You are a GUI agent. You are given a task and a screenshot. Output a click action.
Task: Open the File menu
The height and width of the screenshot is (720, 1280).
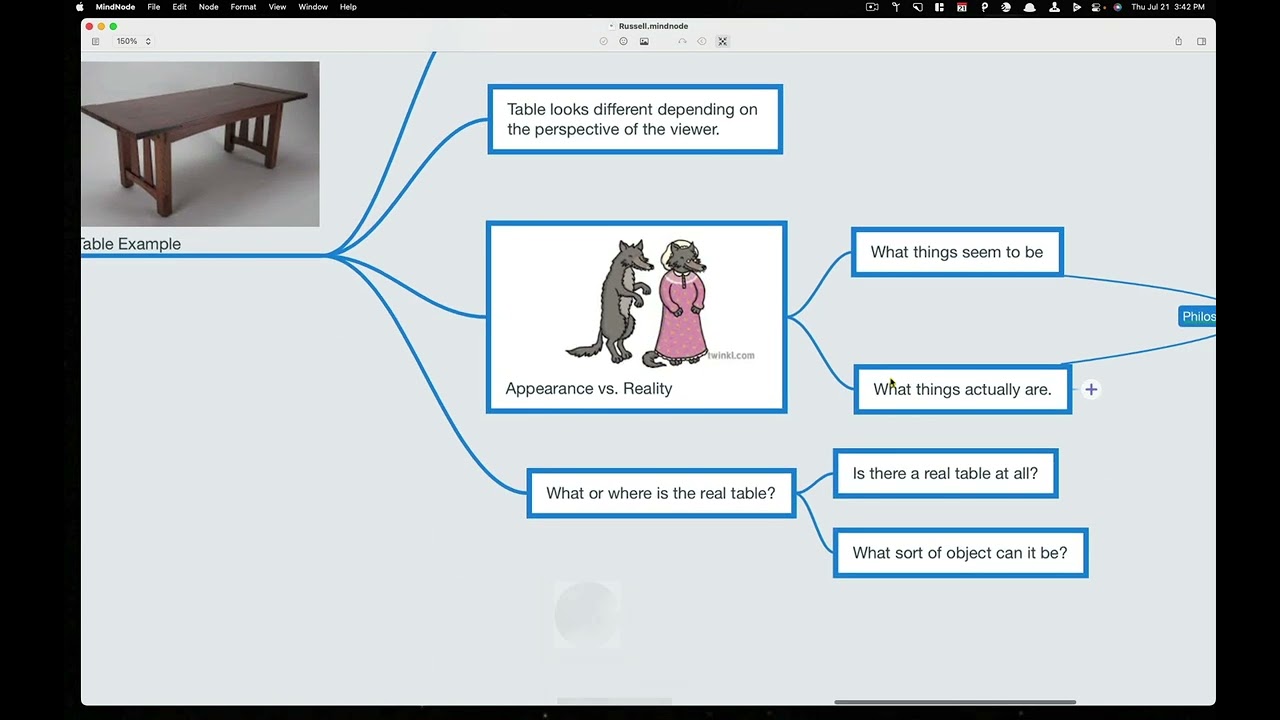tap(154, 7)
